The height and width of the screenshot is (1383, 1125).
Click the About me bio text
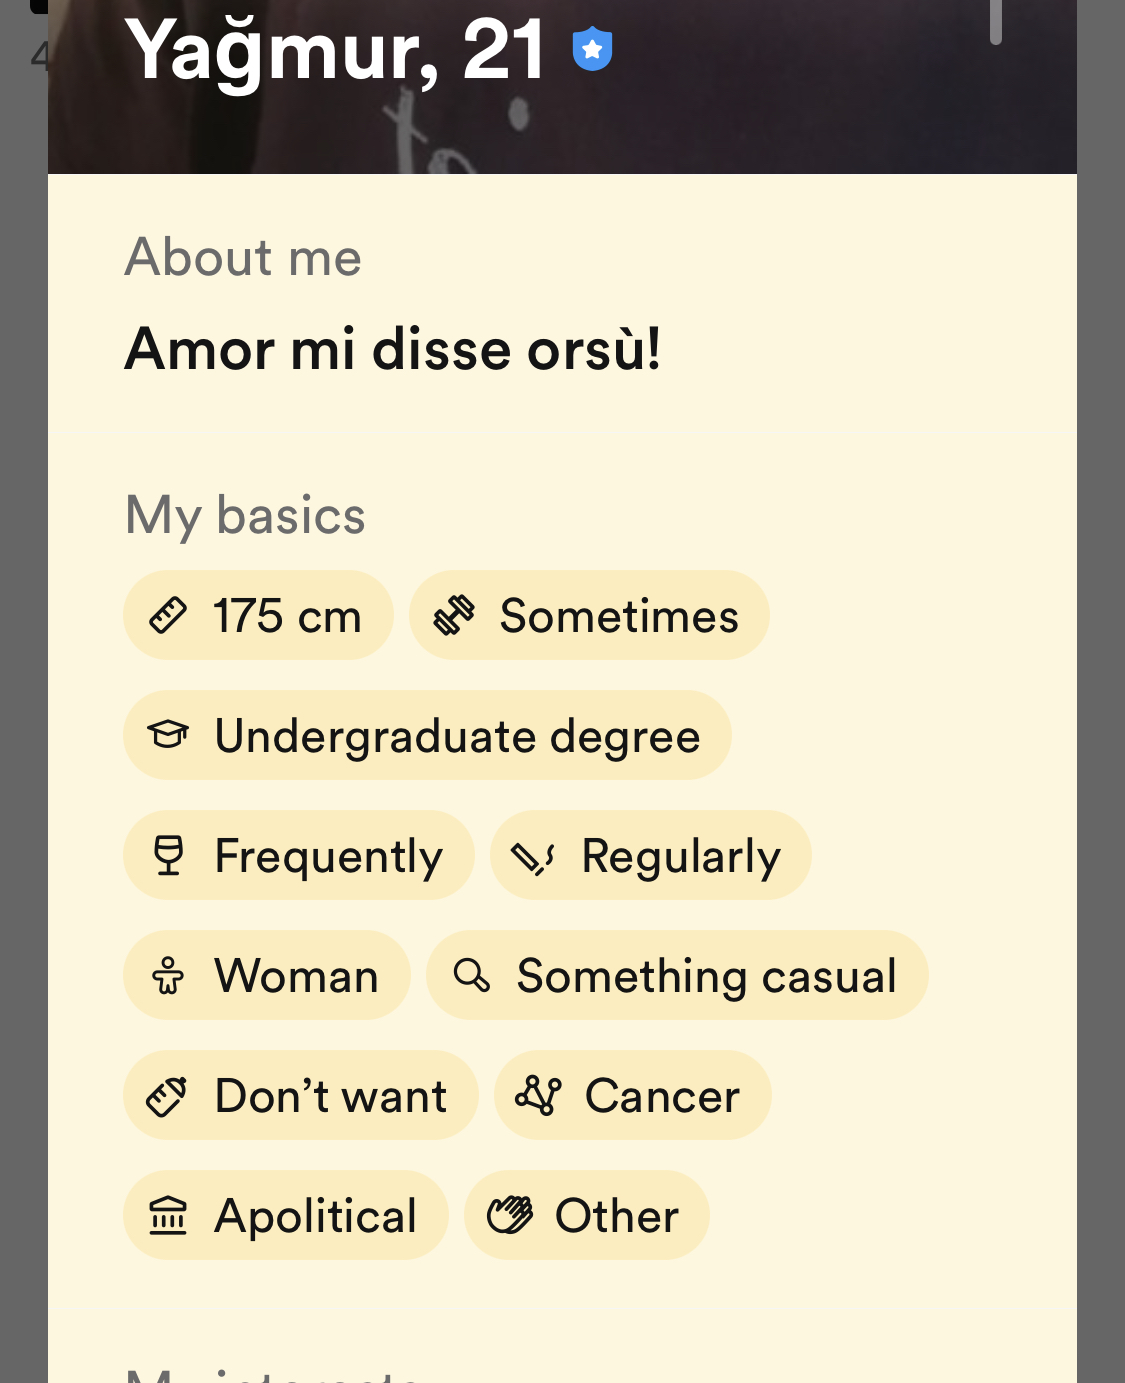point(392,349)
